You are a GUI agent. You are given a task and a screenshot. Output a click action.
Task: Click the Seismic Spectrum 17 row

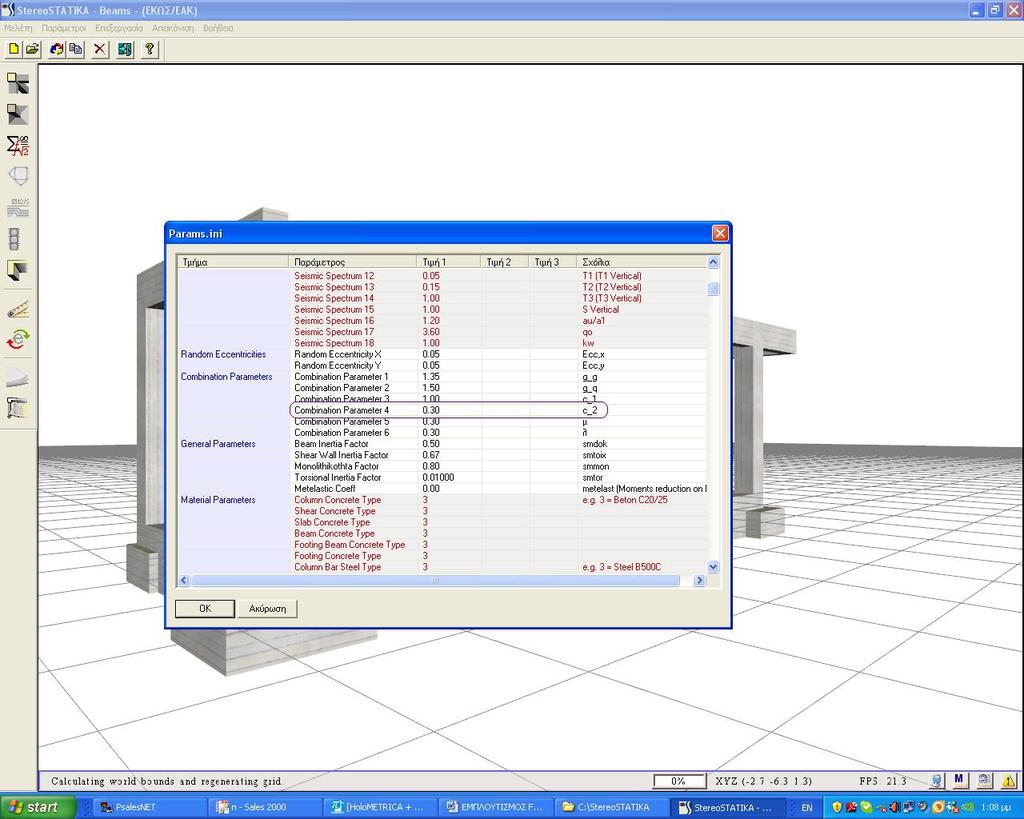(x=442, y=332)
